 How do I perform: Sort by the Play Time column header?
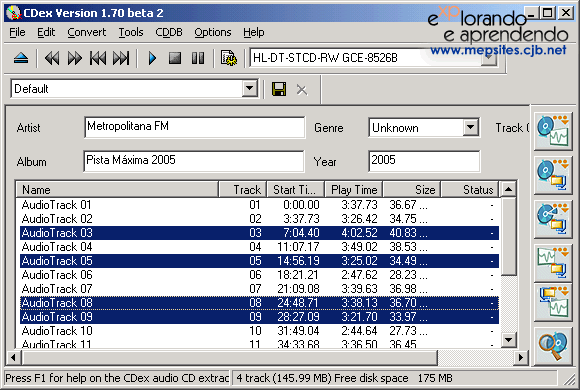(x=354, y=190)
